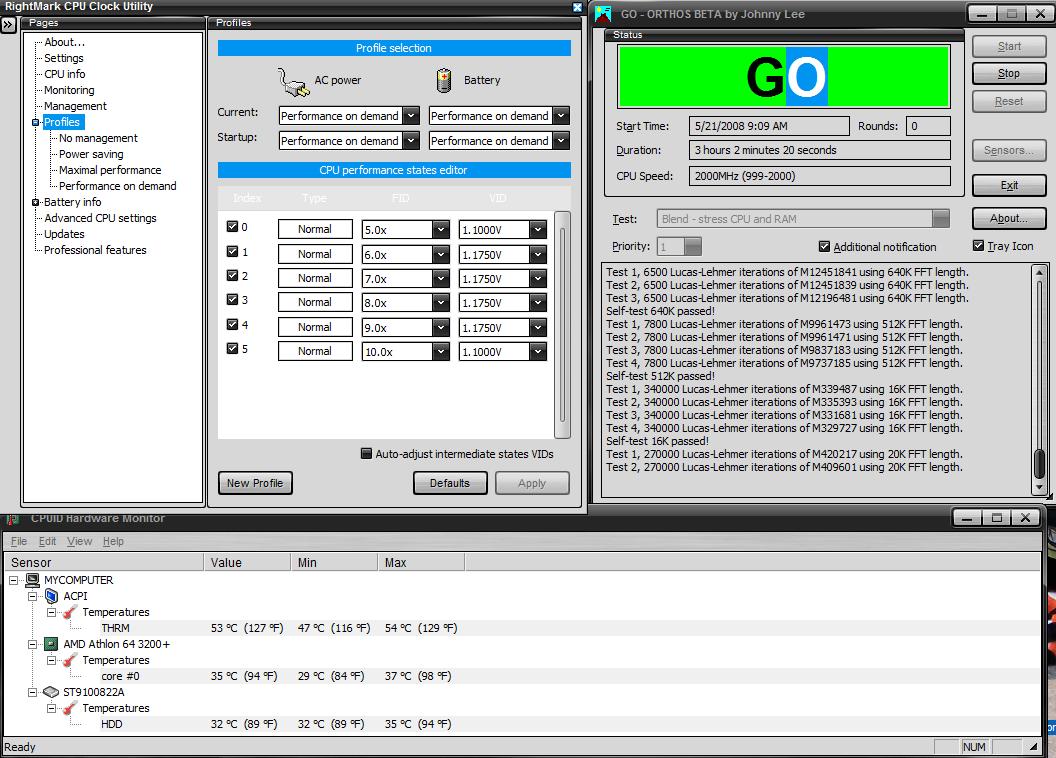Image resolution: width=1056 pixels, height=758 pixels.
Task: Click the thermometer icon under AMD Athlon Temperatures
Action: [x=70, y=660]
